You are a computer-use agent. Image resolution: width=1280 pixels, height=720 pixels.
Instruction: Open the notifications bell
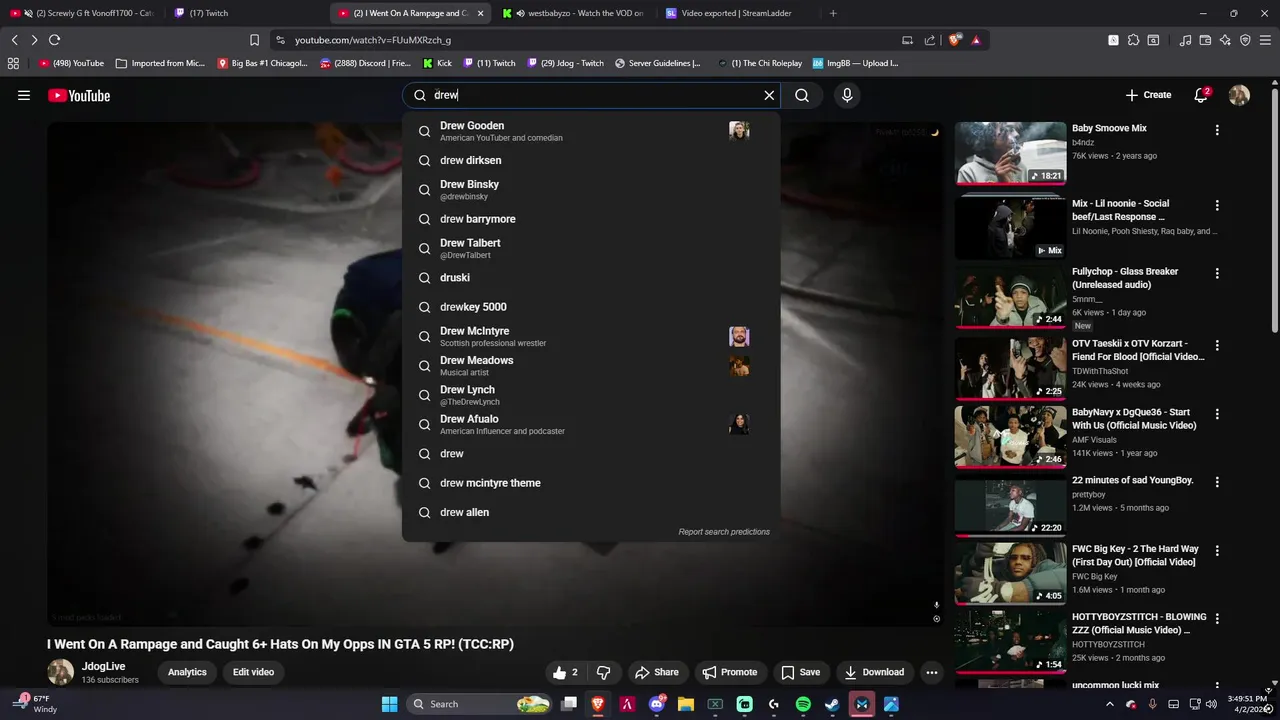(1201, 95)
